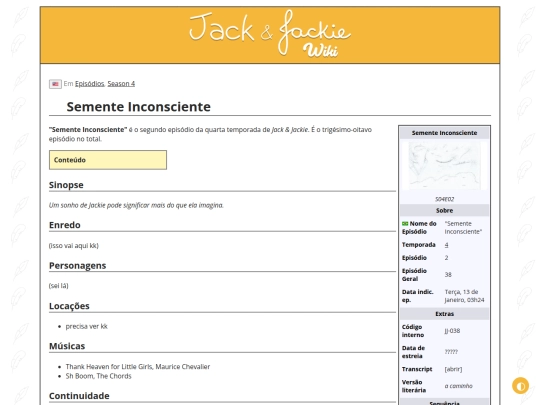Image resolution: width=540 pixels, height=405 pixels.
Task: Open the Jack & Jackie Wiki logo
Action: point(270,34)
